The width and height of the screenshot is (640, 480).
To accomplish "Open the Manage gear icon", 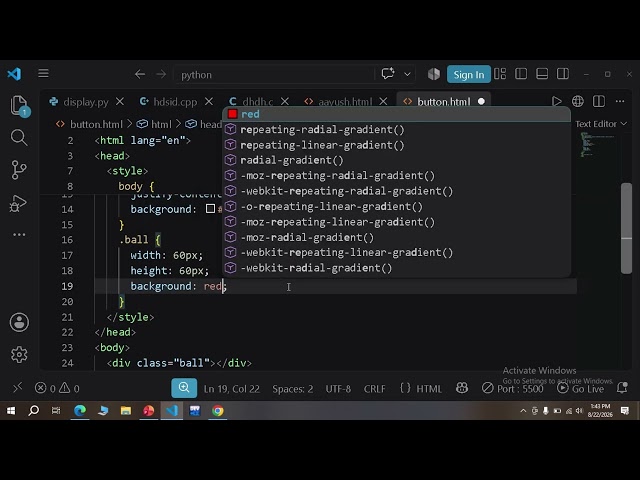I will [x=19, y=354].
